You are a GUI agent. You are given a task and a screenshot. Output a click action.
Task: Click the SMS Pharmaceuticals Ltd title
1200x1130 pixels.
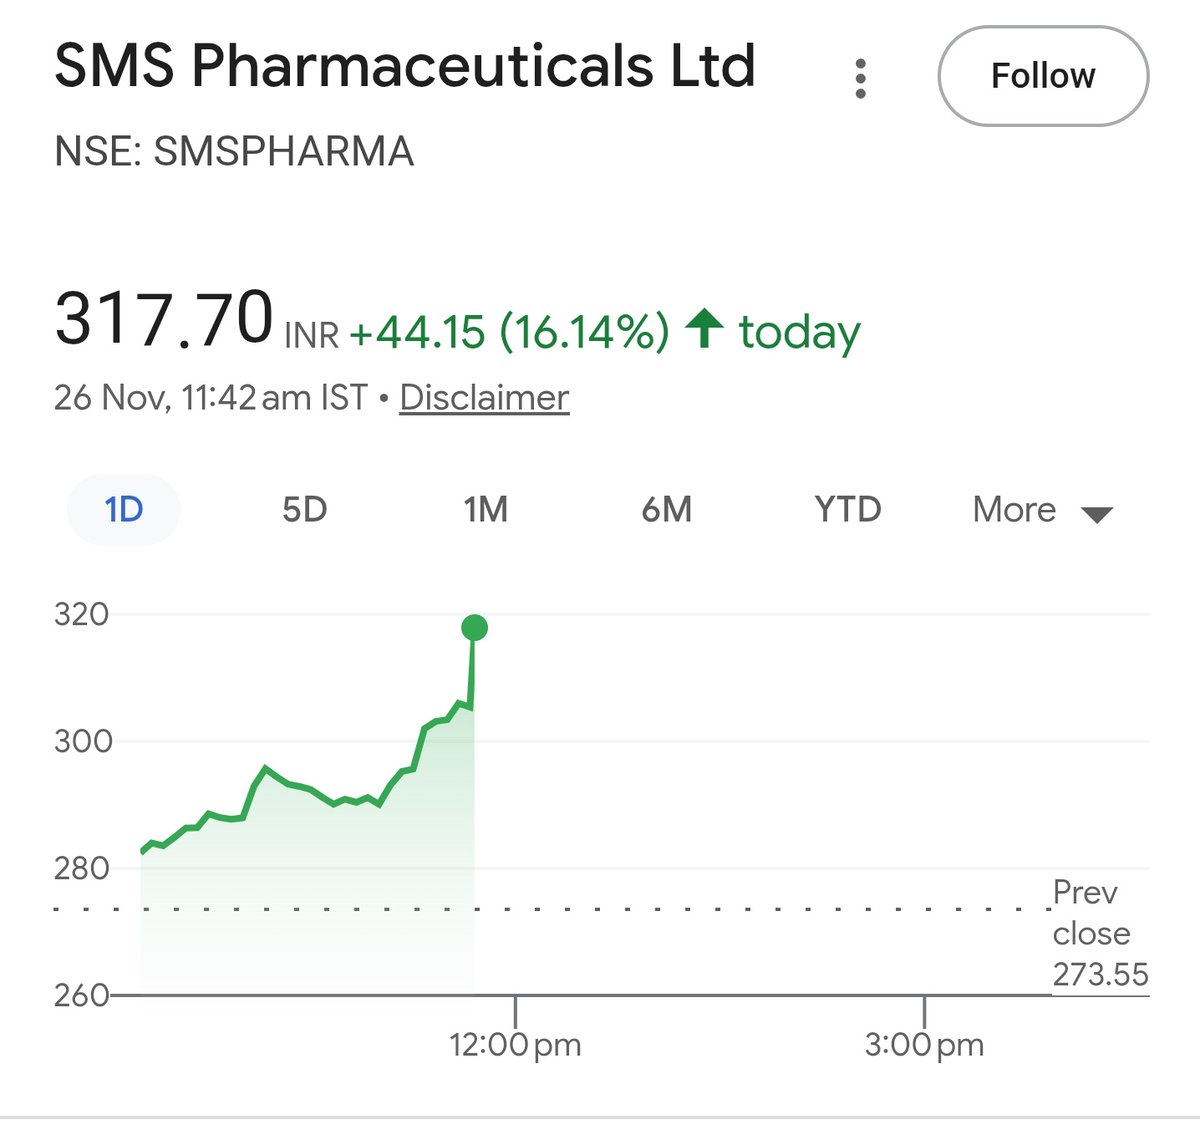pos(405,66)
